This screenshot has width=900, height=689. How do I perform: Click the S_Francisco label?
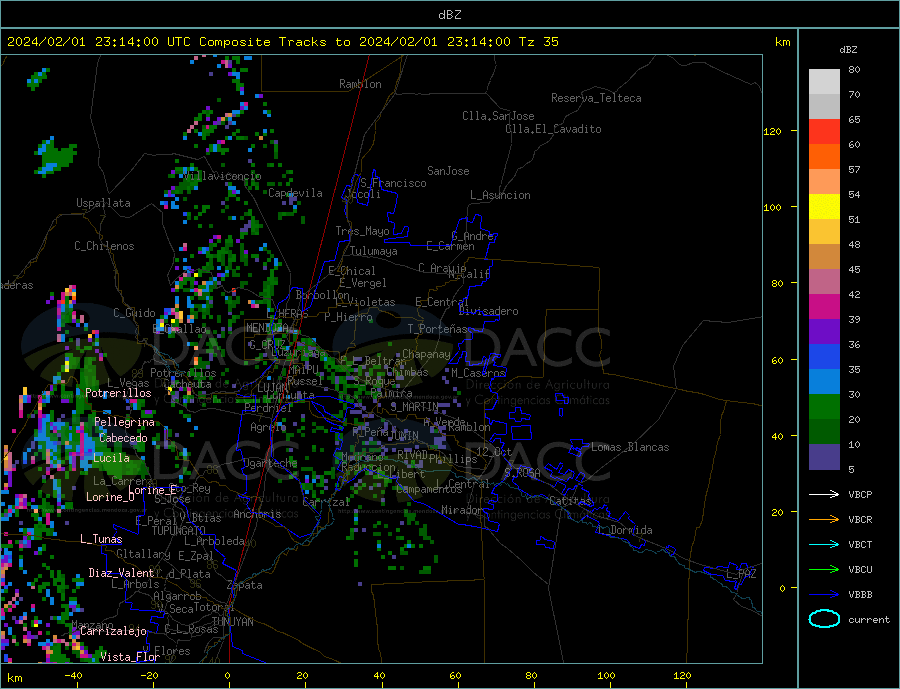[x=393, y=183]
